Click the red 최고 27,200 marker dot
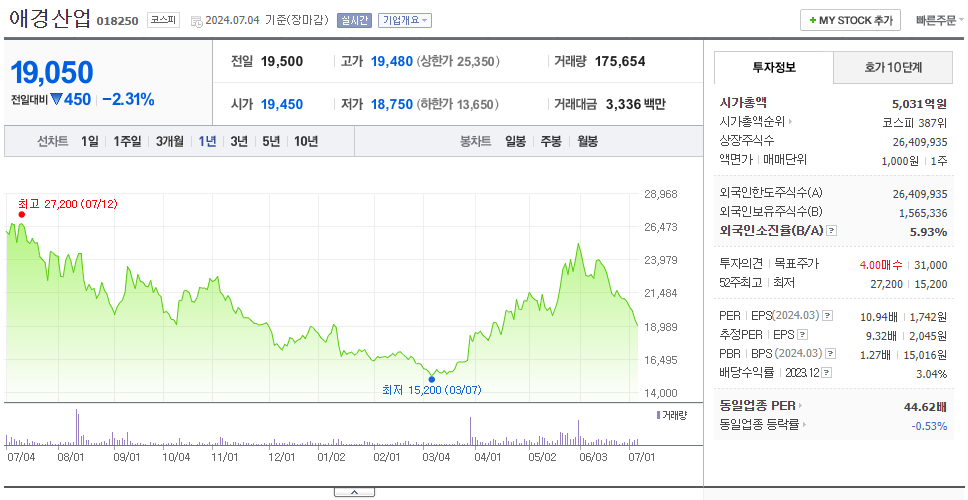 click(22, 215)
